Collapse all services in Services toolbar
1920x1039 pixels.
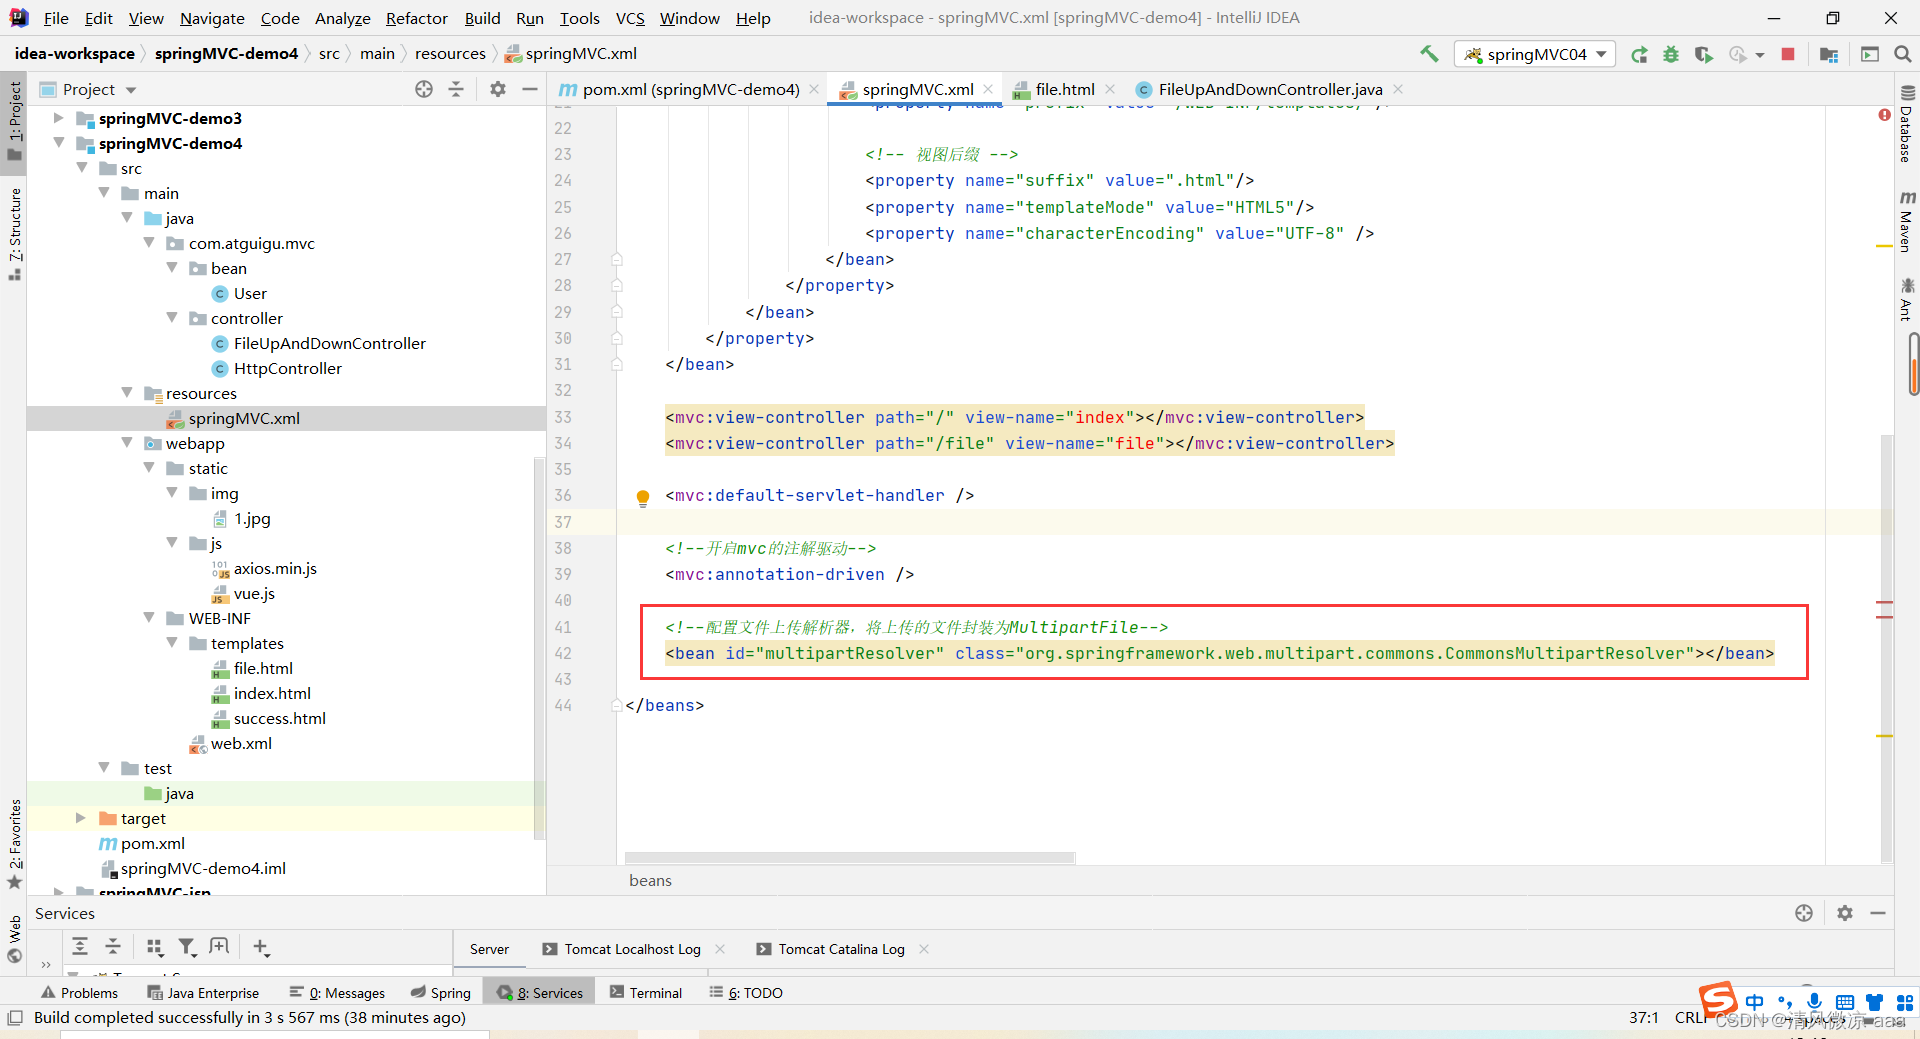[113, 946]
